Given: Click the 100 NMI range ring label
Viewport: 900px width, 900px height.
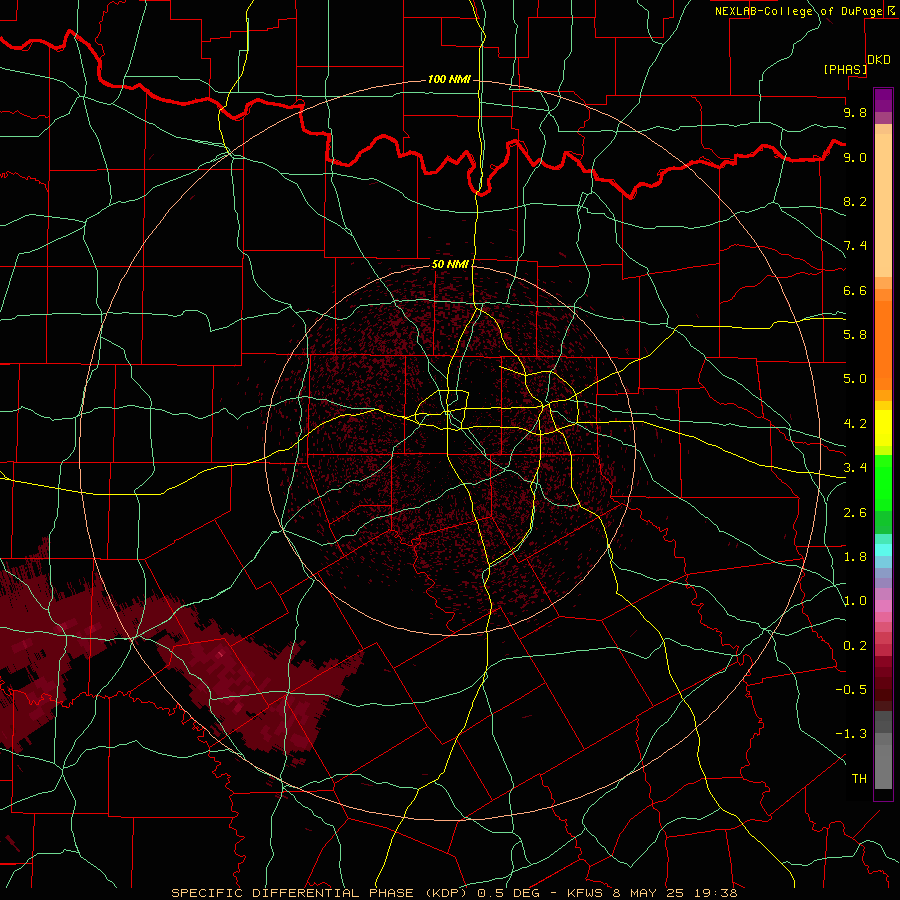Looking at the screenshot, I should (449, 79).
